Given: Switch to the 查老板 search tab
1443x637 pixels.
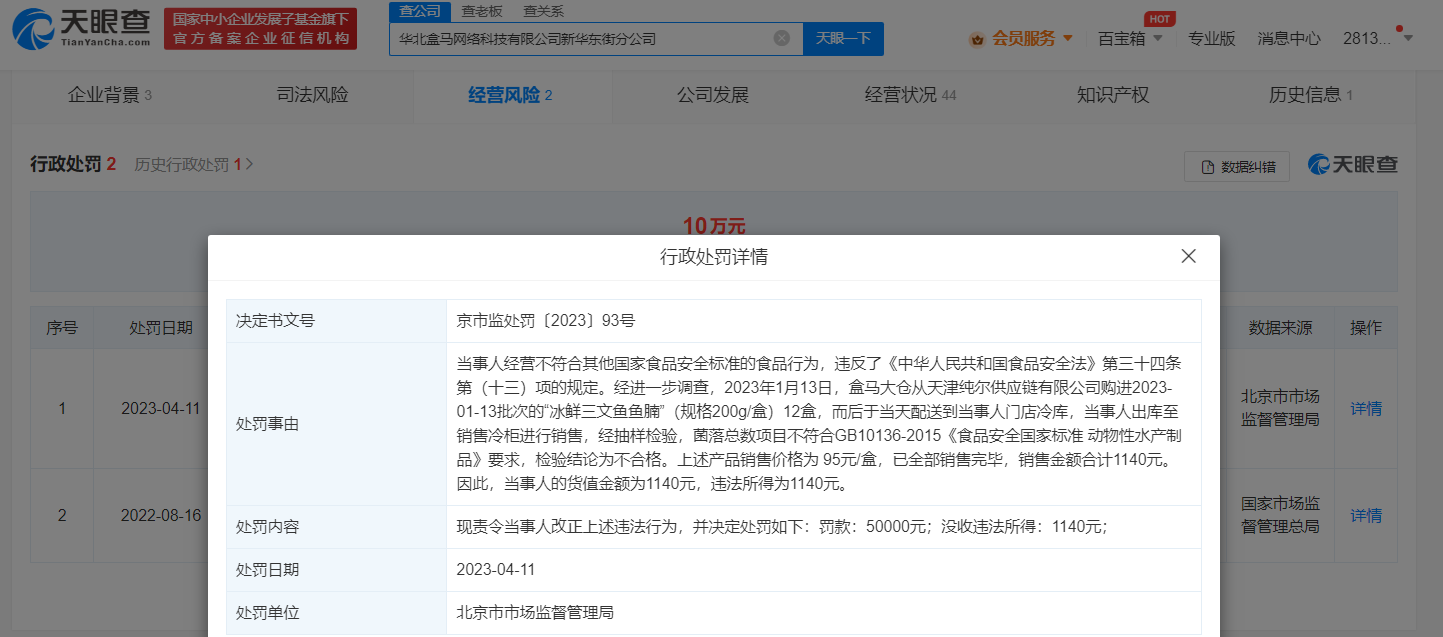Looking at the screenshot, I should coord(482,11).
